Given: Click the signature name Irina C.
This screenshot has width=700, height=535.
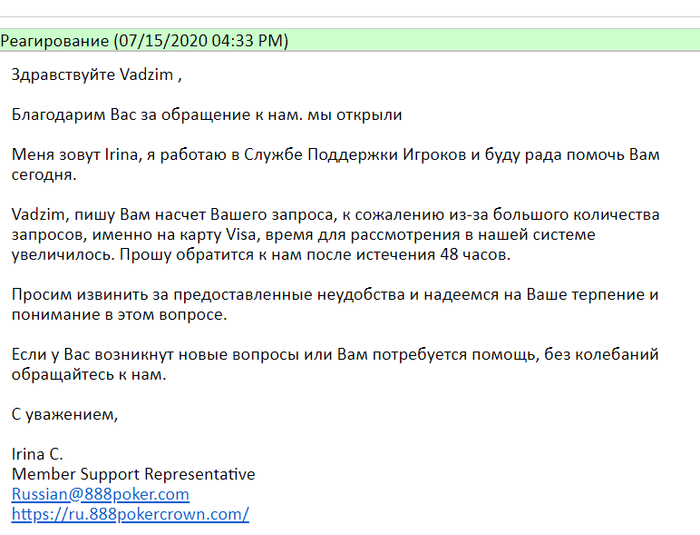Looking at the screenshot, I should [37, 454].
